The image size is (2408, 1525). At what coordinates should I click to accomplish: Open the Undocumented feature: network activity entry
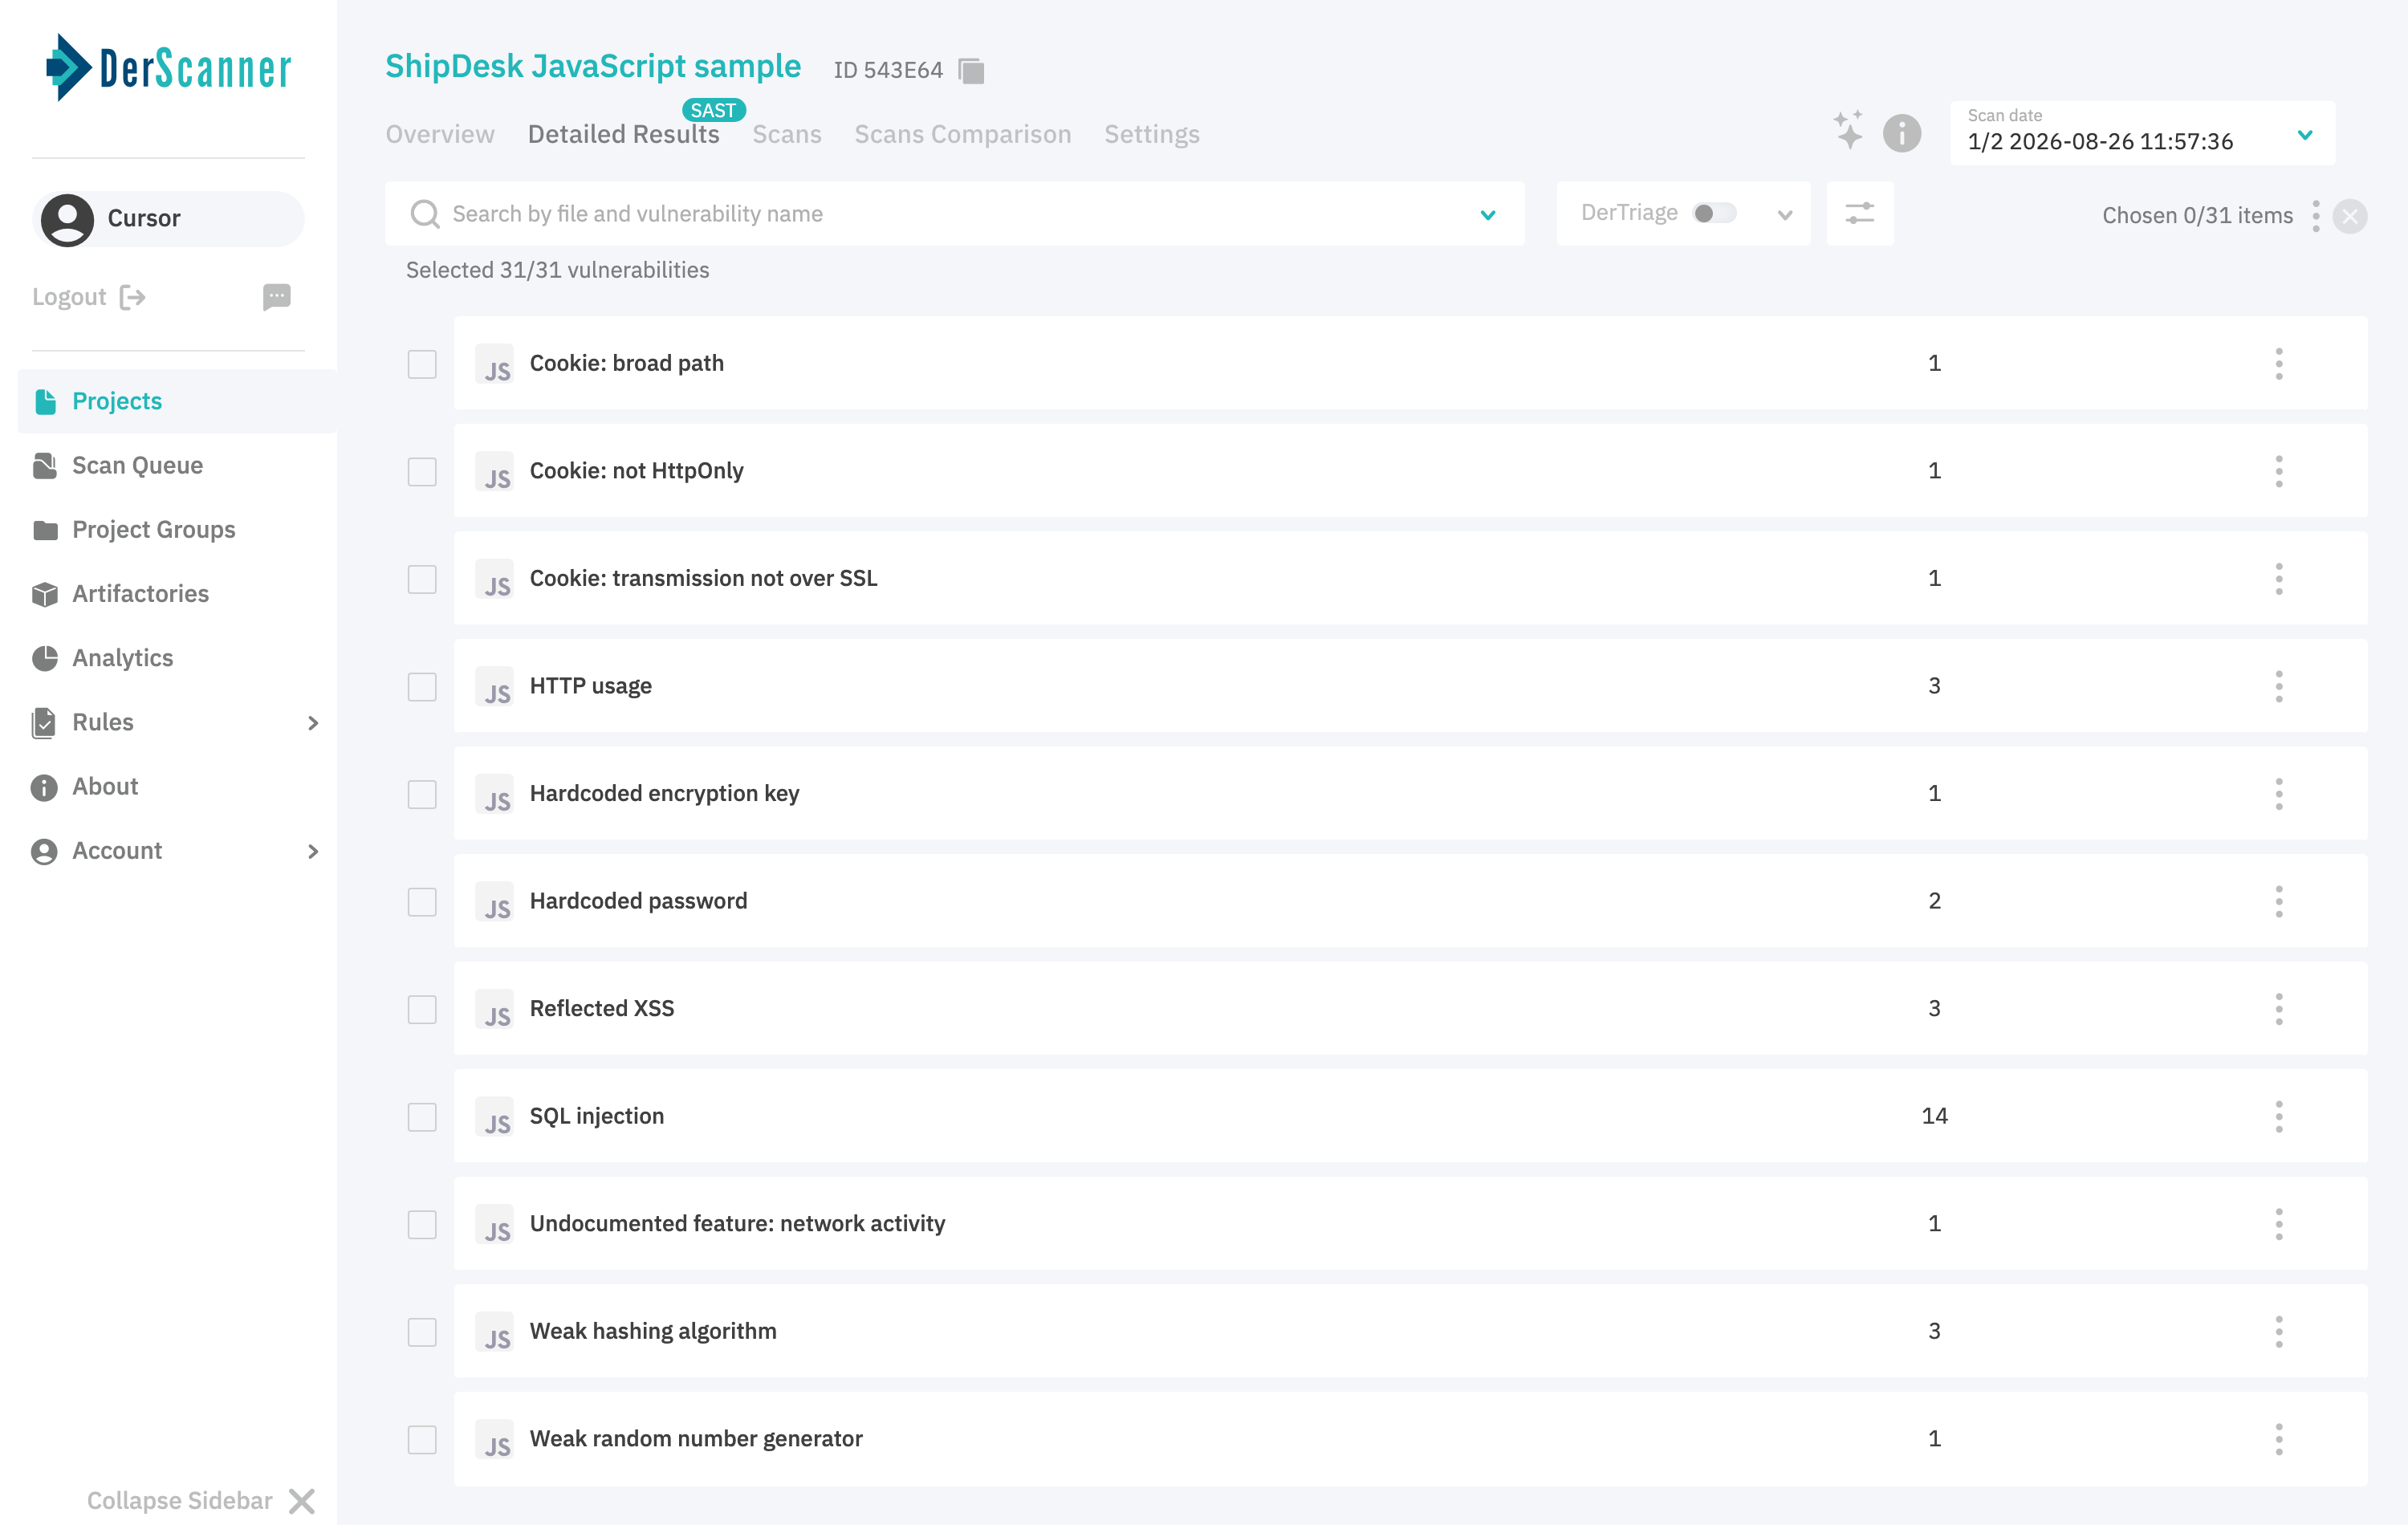[1410, 1224]
